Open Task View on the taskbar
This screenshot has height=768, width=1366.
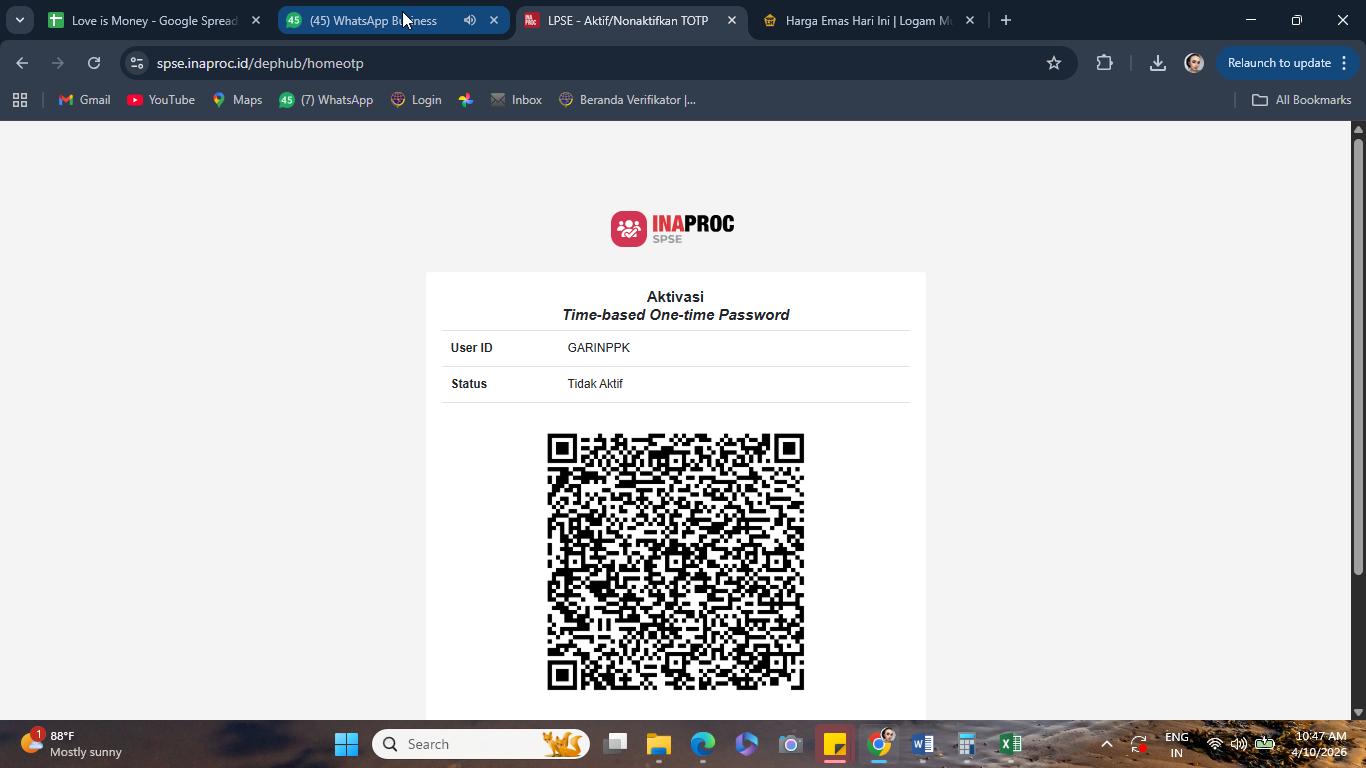coord(616,744)
